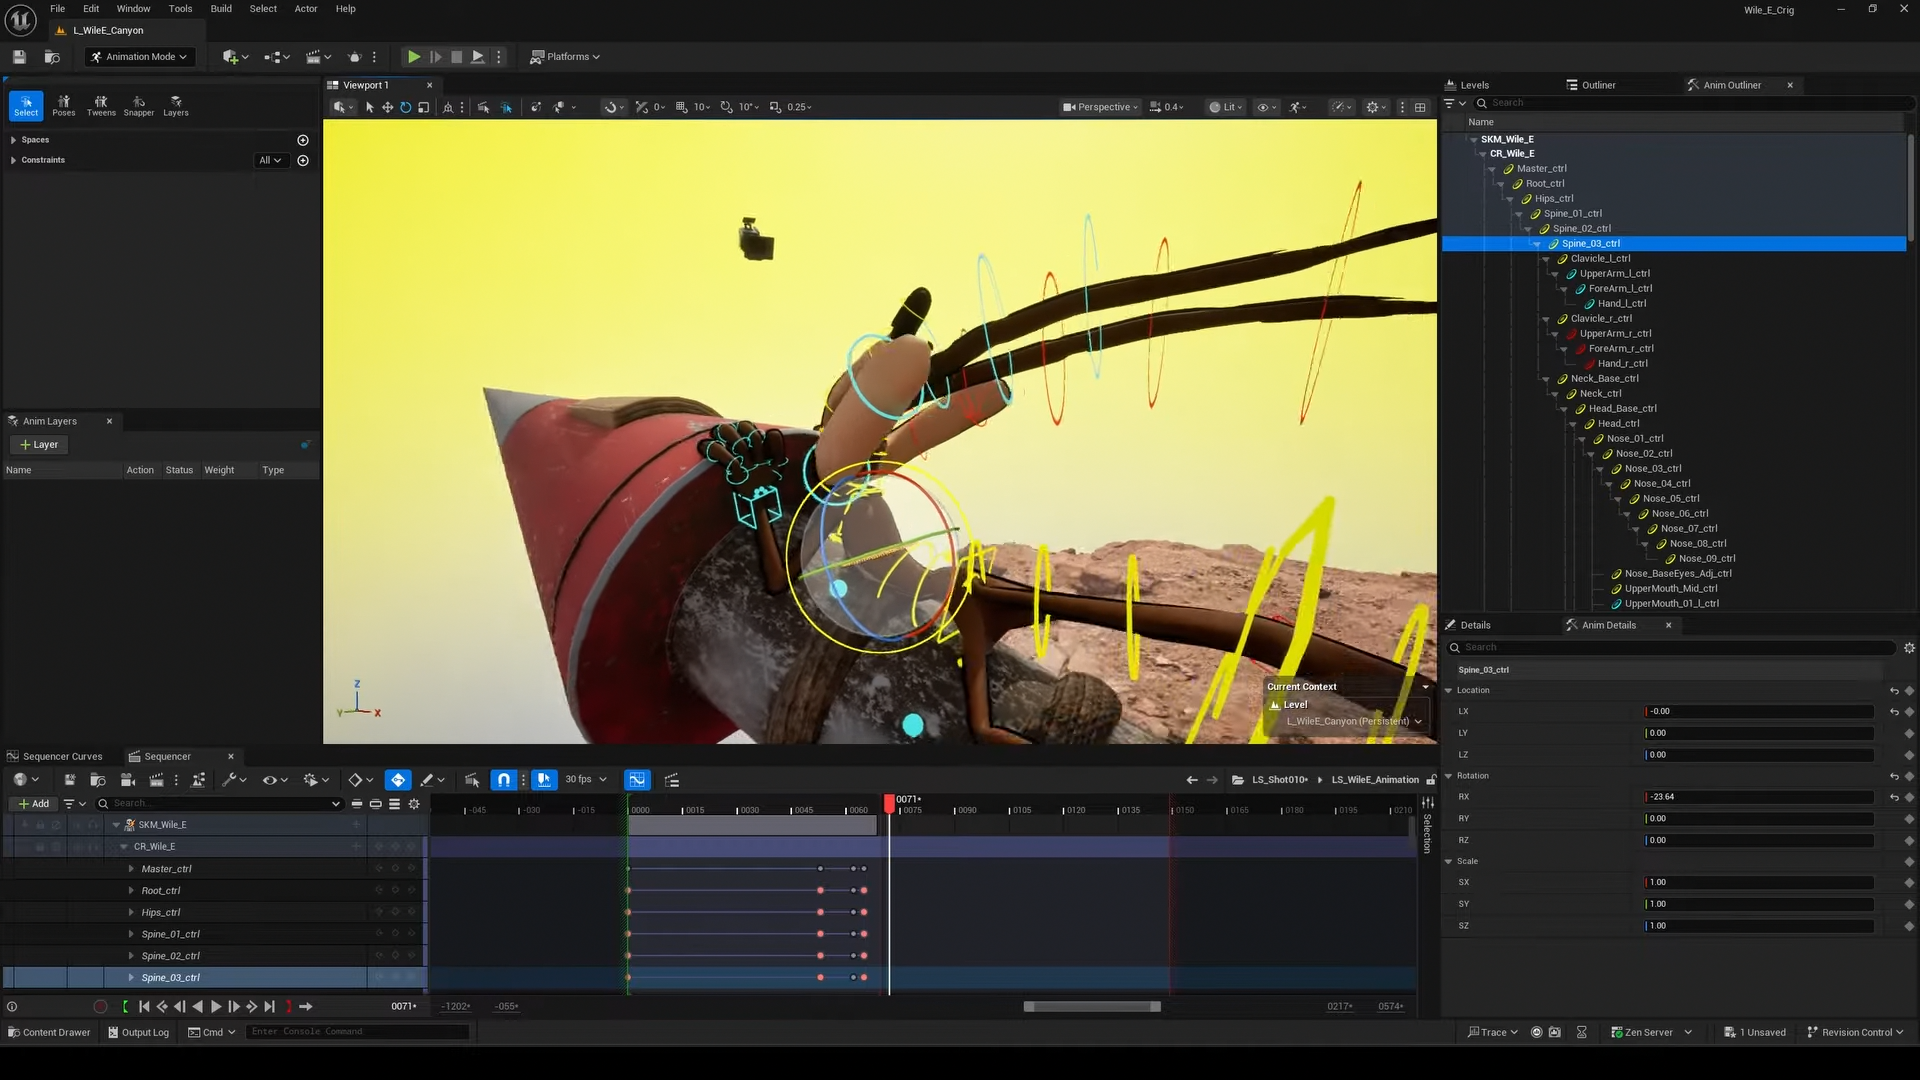Select the viewport rotate tool

405,107
